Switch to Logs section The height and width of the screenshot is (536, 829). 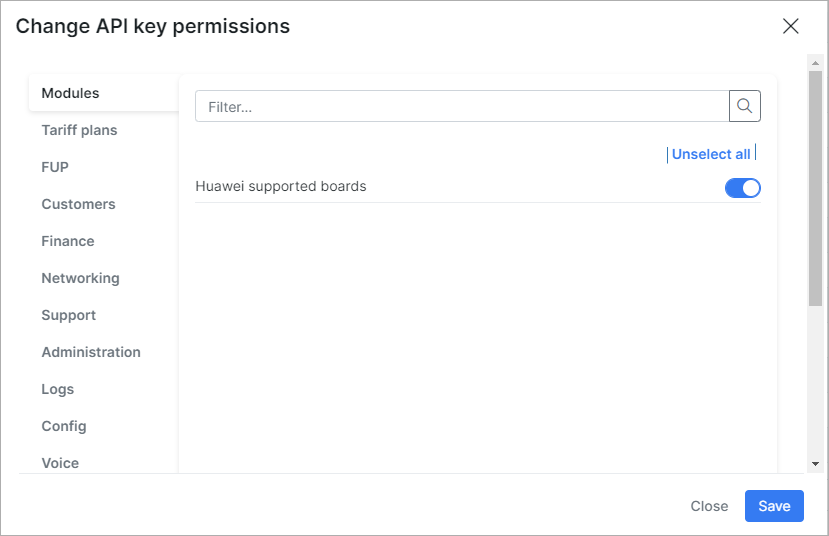coord(58,389)
